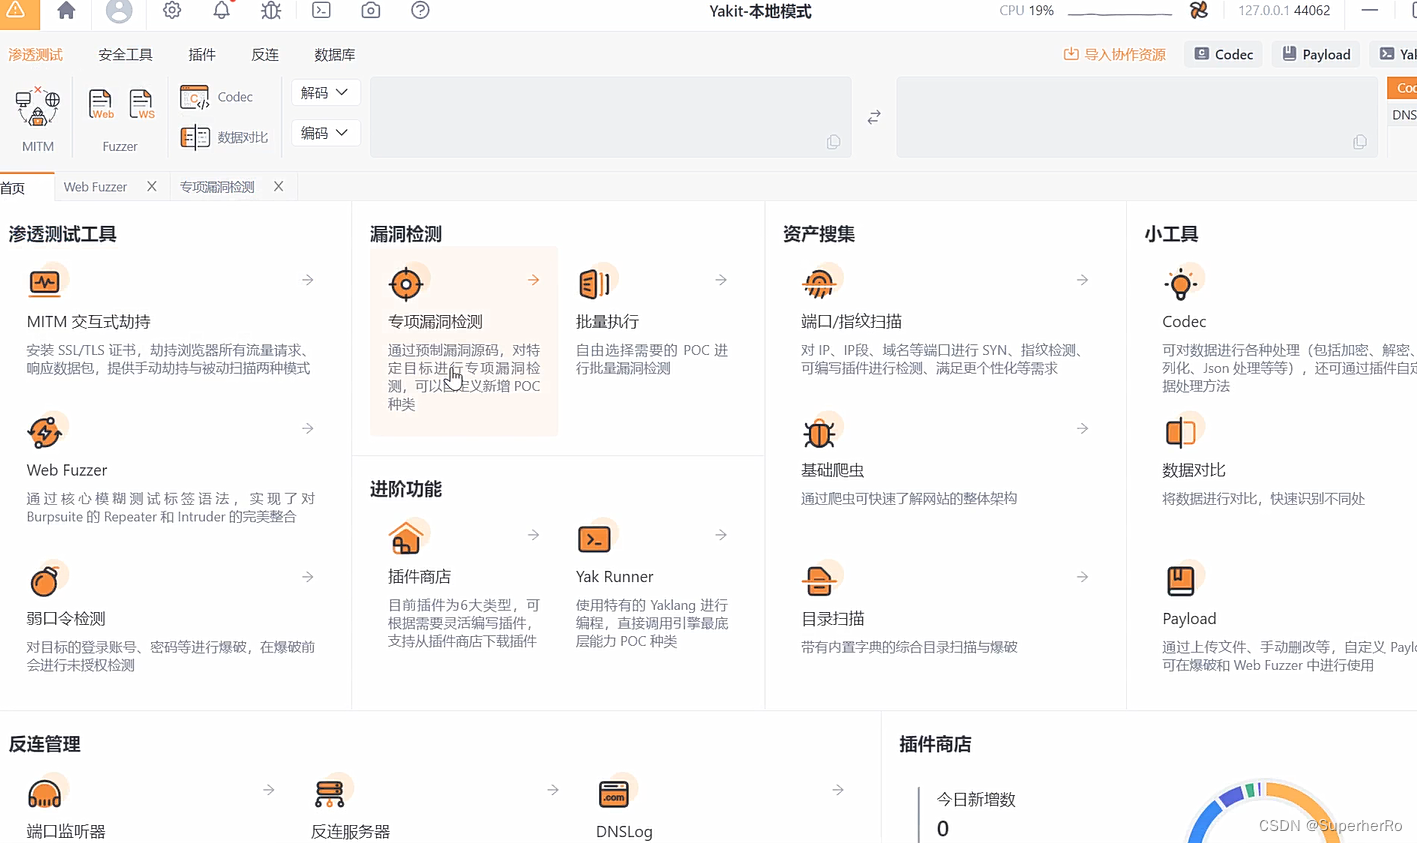Click 导入协作资源 link
Viewport: 1417px width, 843px height.
(1114, 54)
